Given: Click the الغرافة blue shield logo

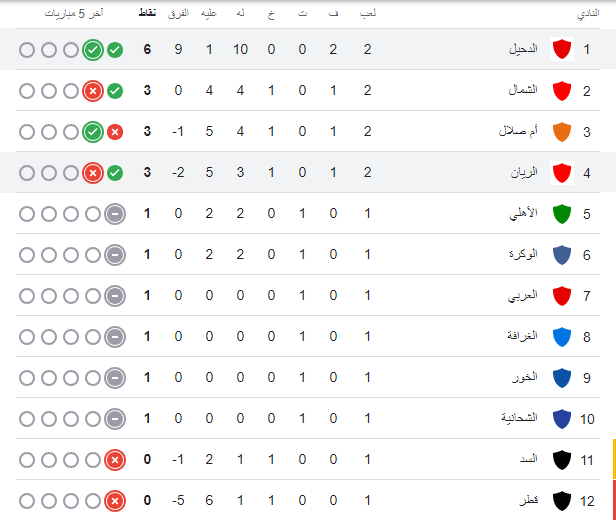Looking at the screenshot, I should (562, 337).
